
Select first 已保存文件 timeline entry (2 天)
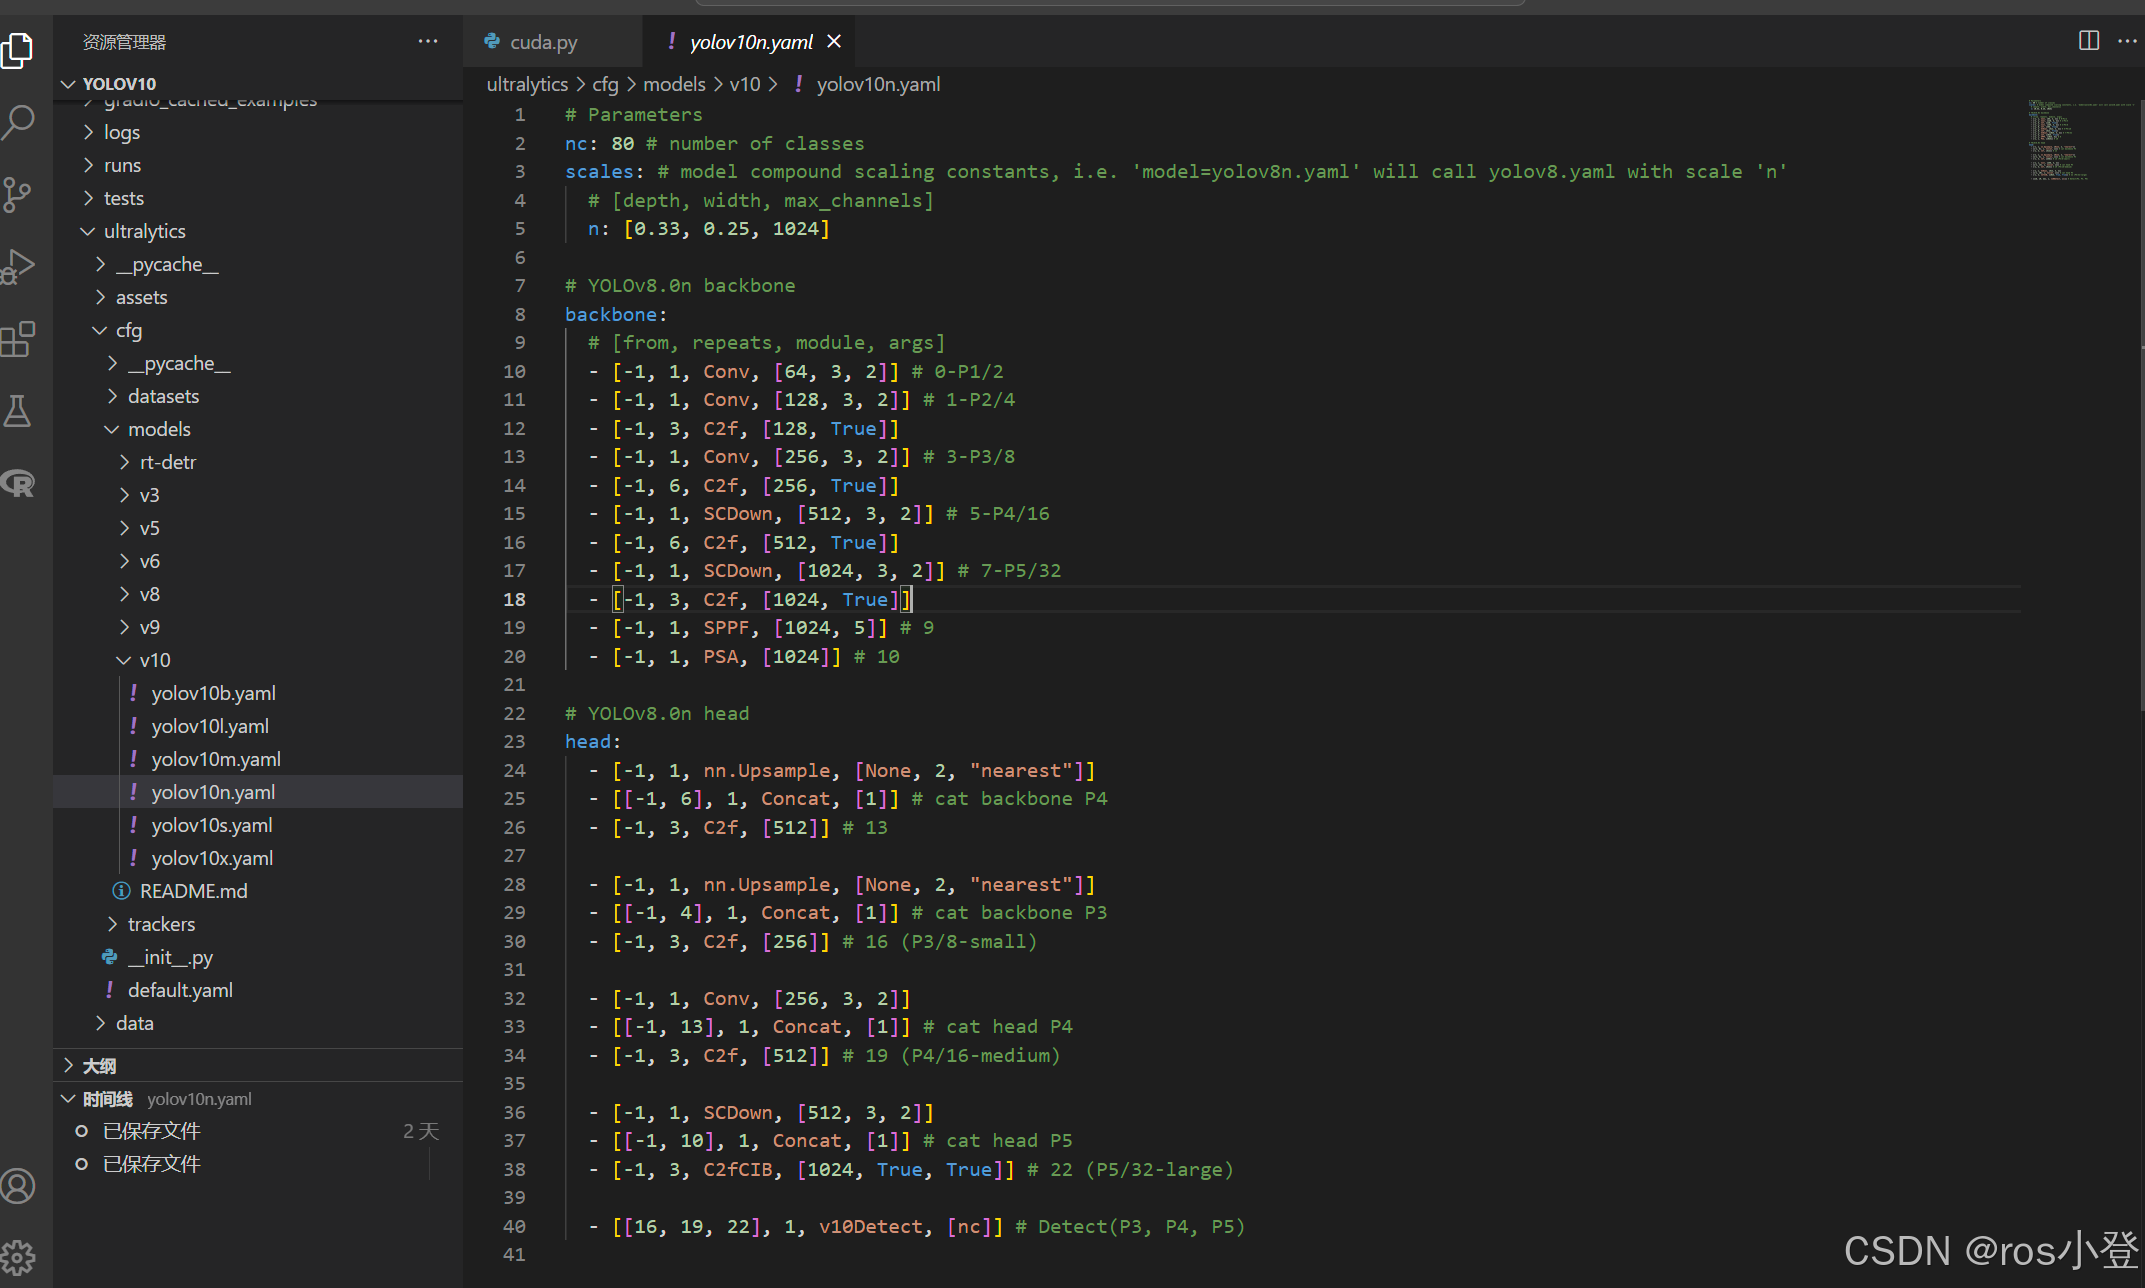[x=258, y=1131]
